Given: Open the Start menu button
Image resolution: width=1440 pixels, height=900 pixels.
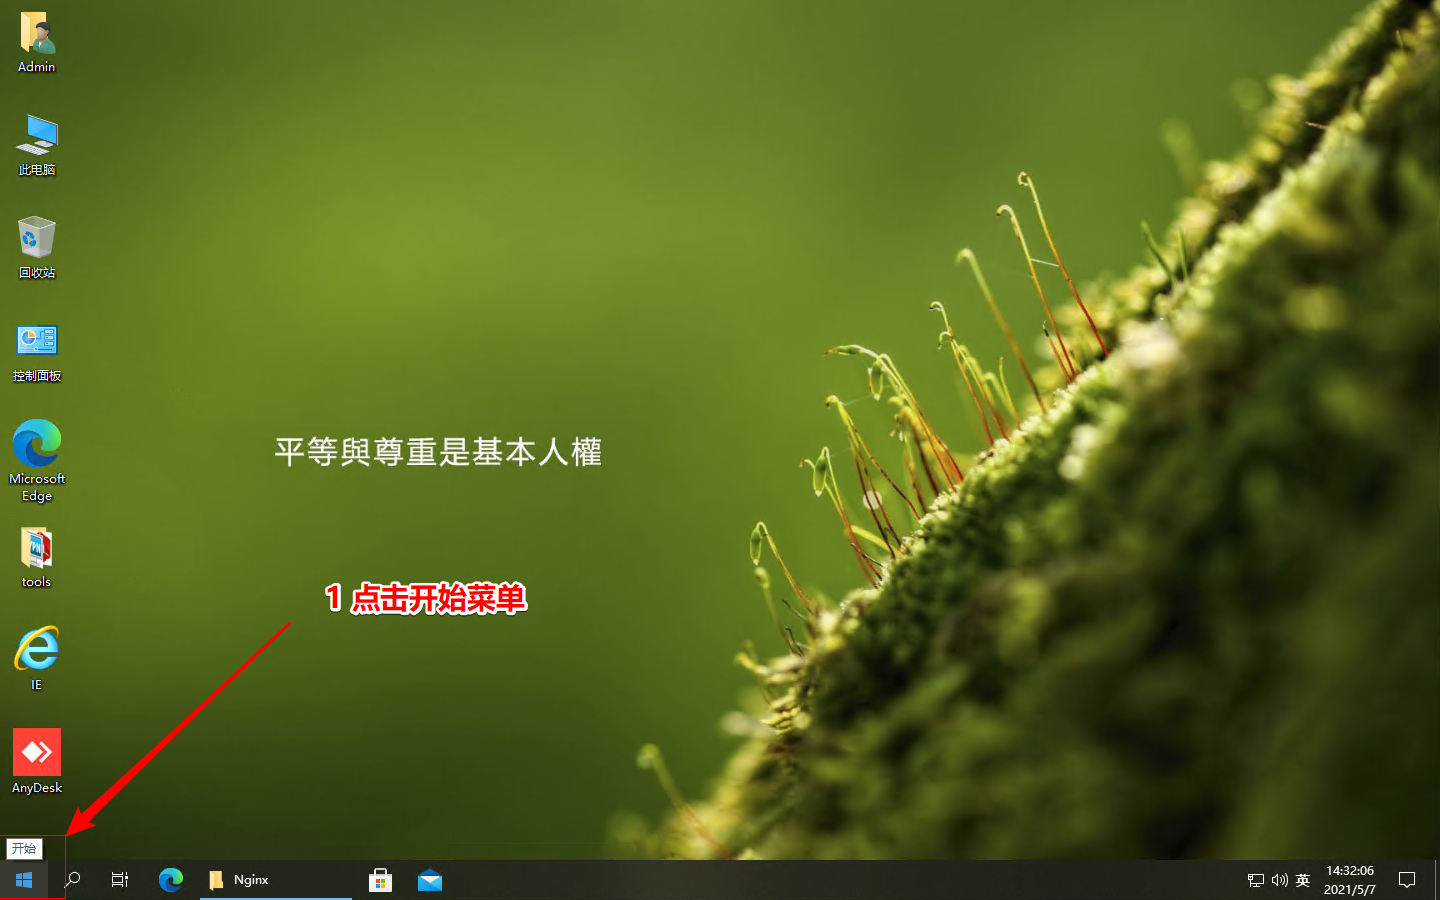Looking at the screenshot, I should pyautogui.click(x=24, y=880).
